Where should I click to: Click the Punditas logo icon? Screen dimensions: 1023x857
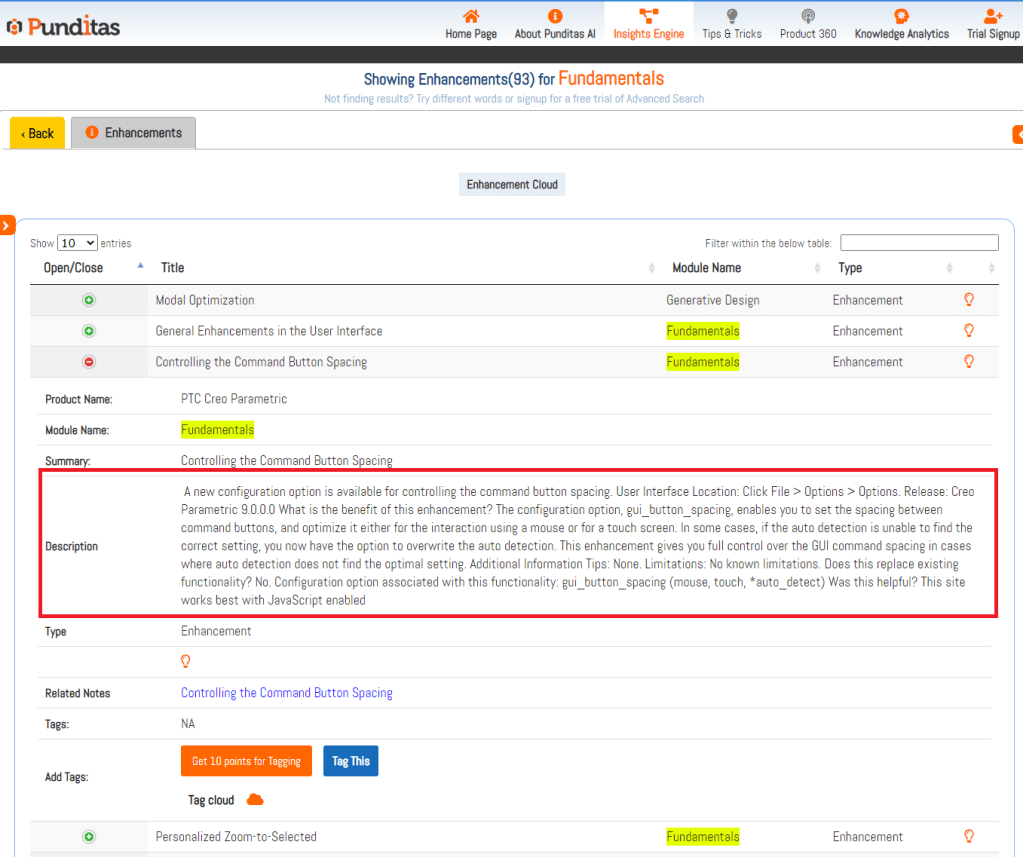14,27
